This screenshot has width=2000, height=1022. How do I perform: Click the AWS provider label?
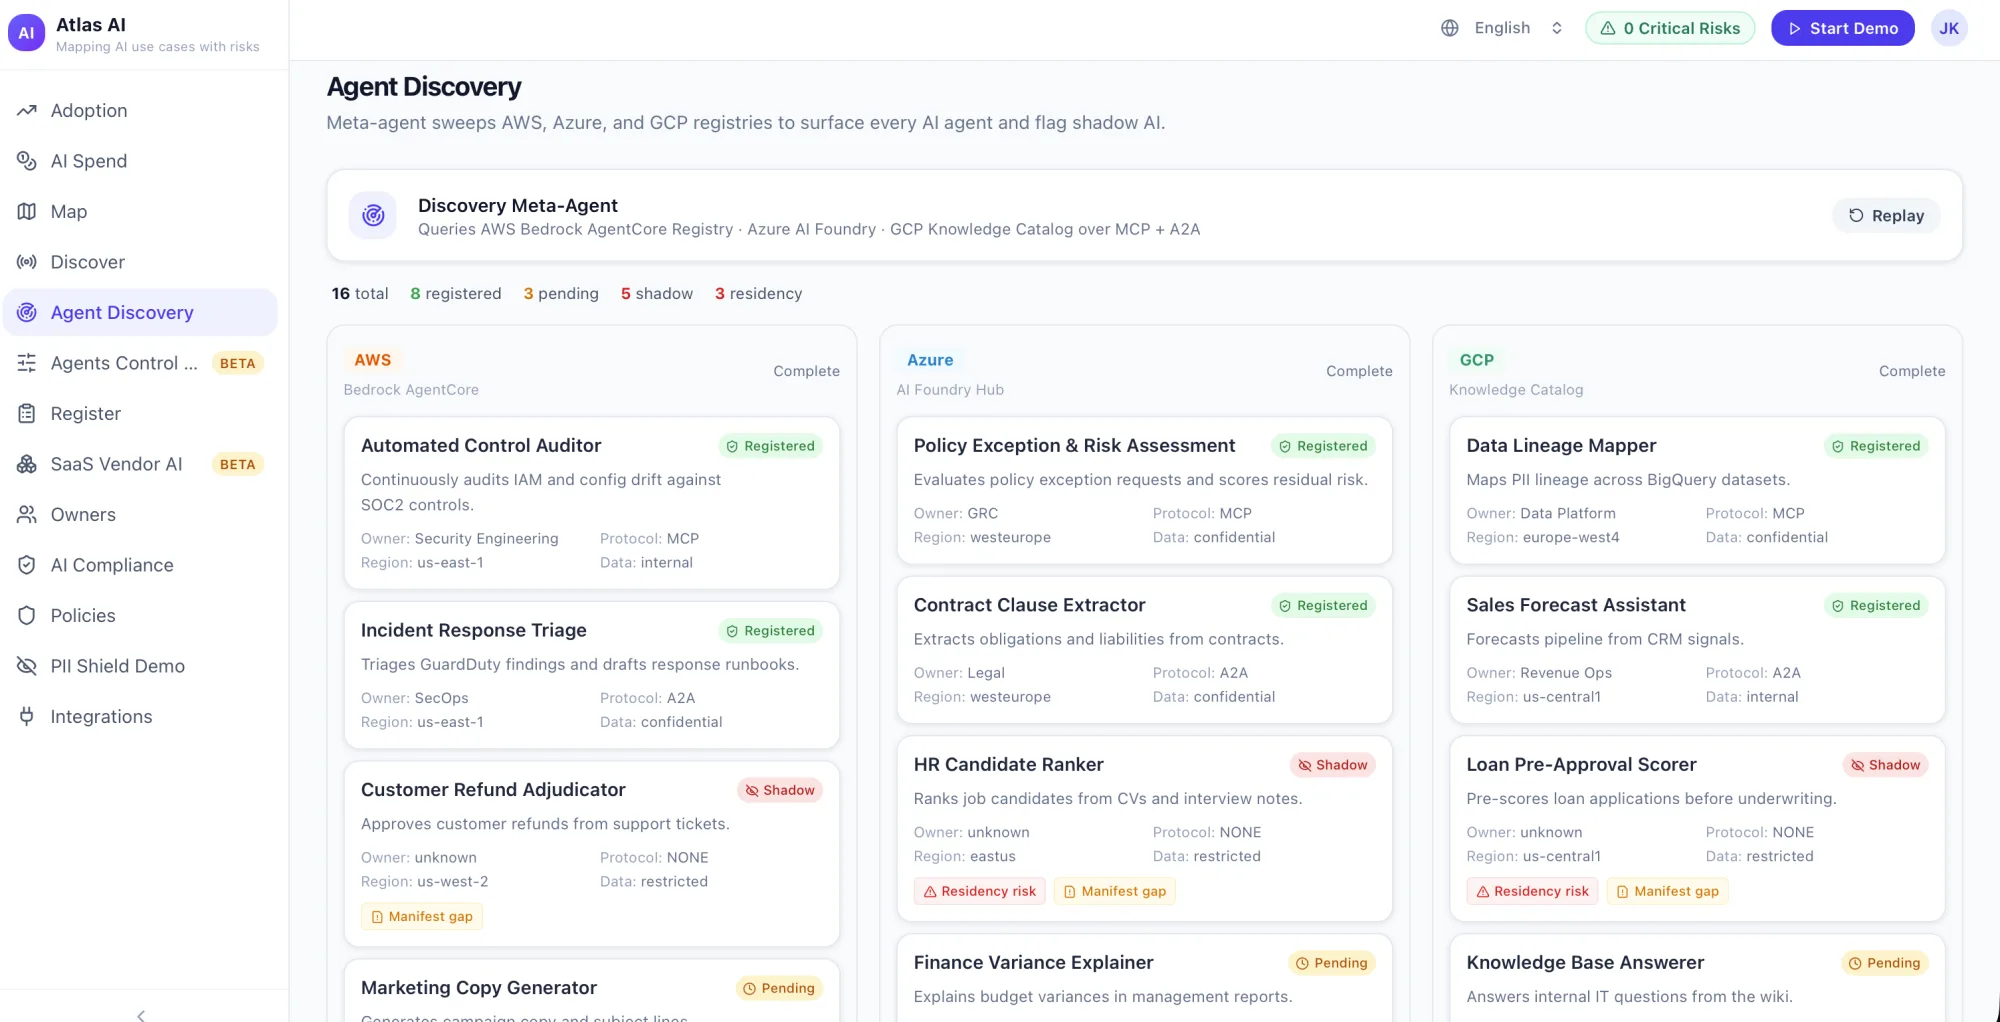coord(372,360)
